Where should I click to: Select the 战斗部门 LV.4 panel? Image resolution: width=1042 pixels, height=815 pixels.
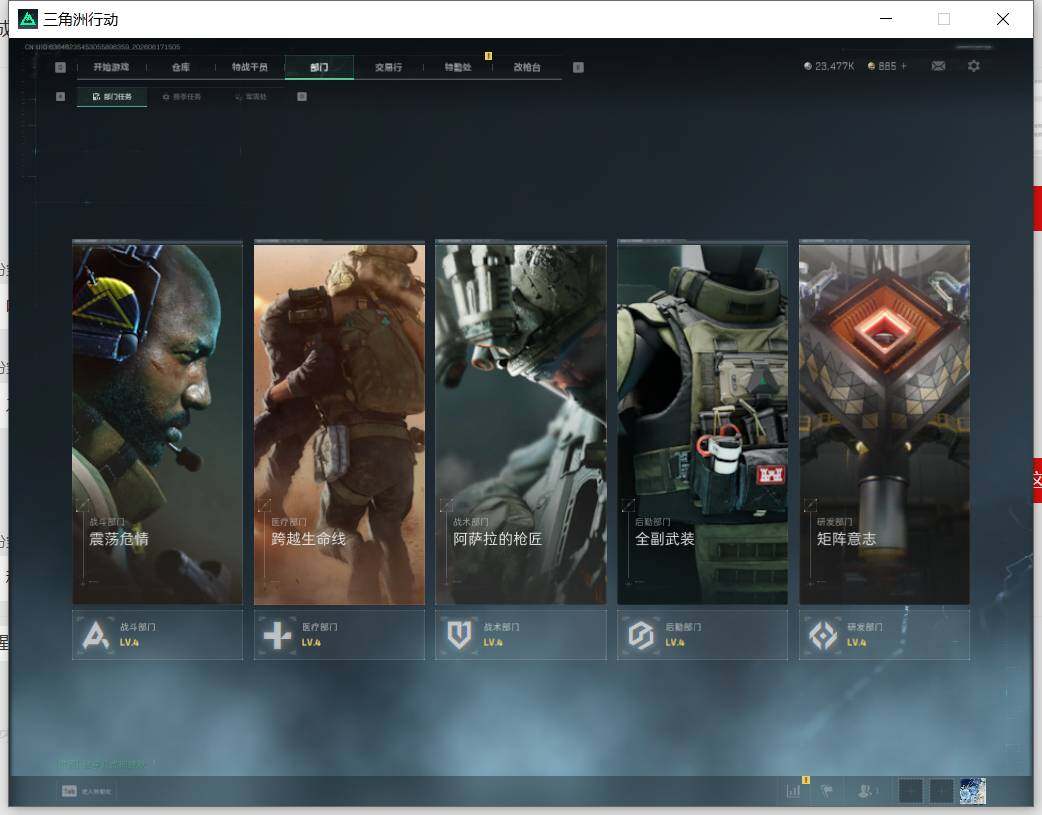[x=157, y=635]
